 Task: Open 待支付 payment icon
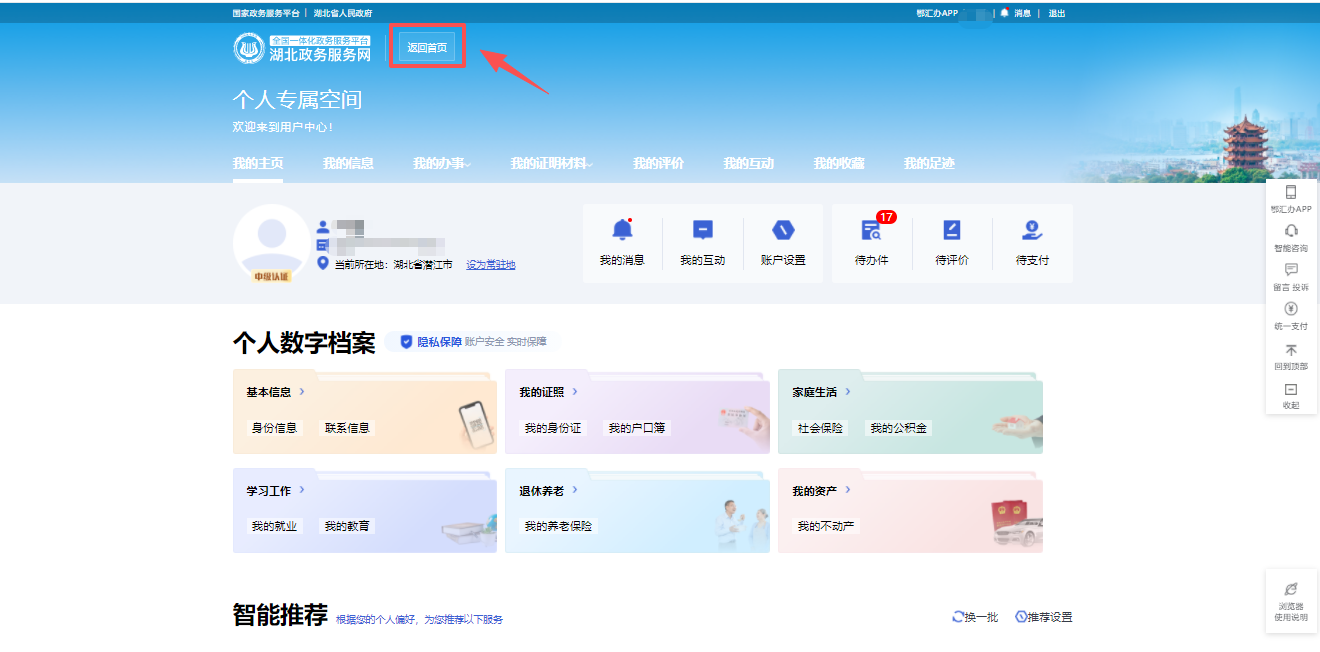coord(1032,231)
